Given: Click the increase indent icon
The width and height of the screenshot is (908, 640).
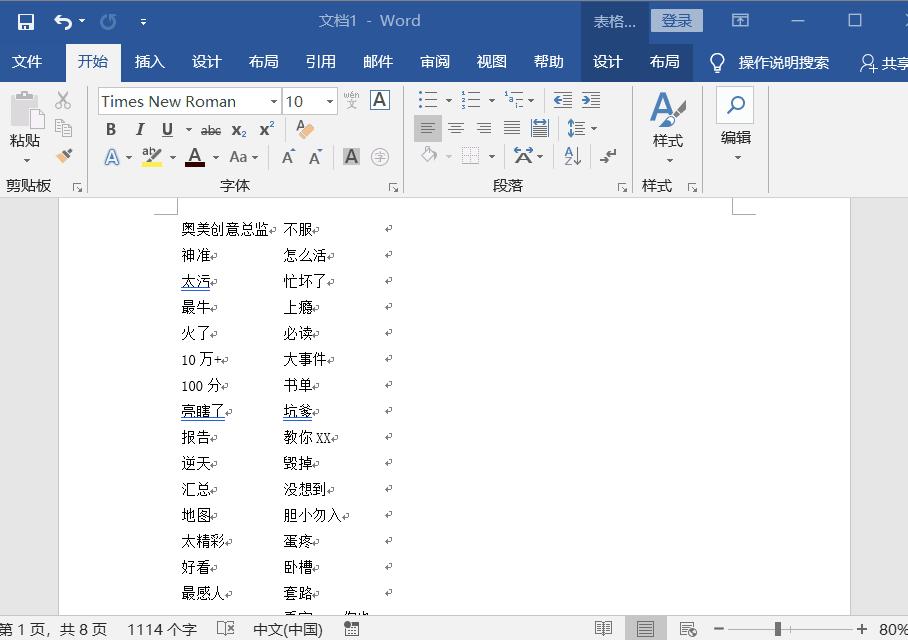Looking at the screenshot, I should [x=591, y=99].
